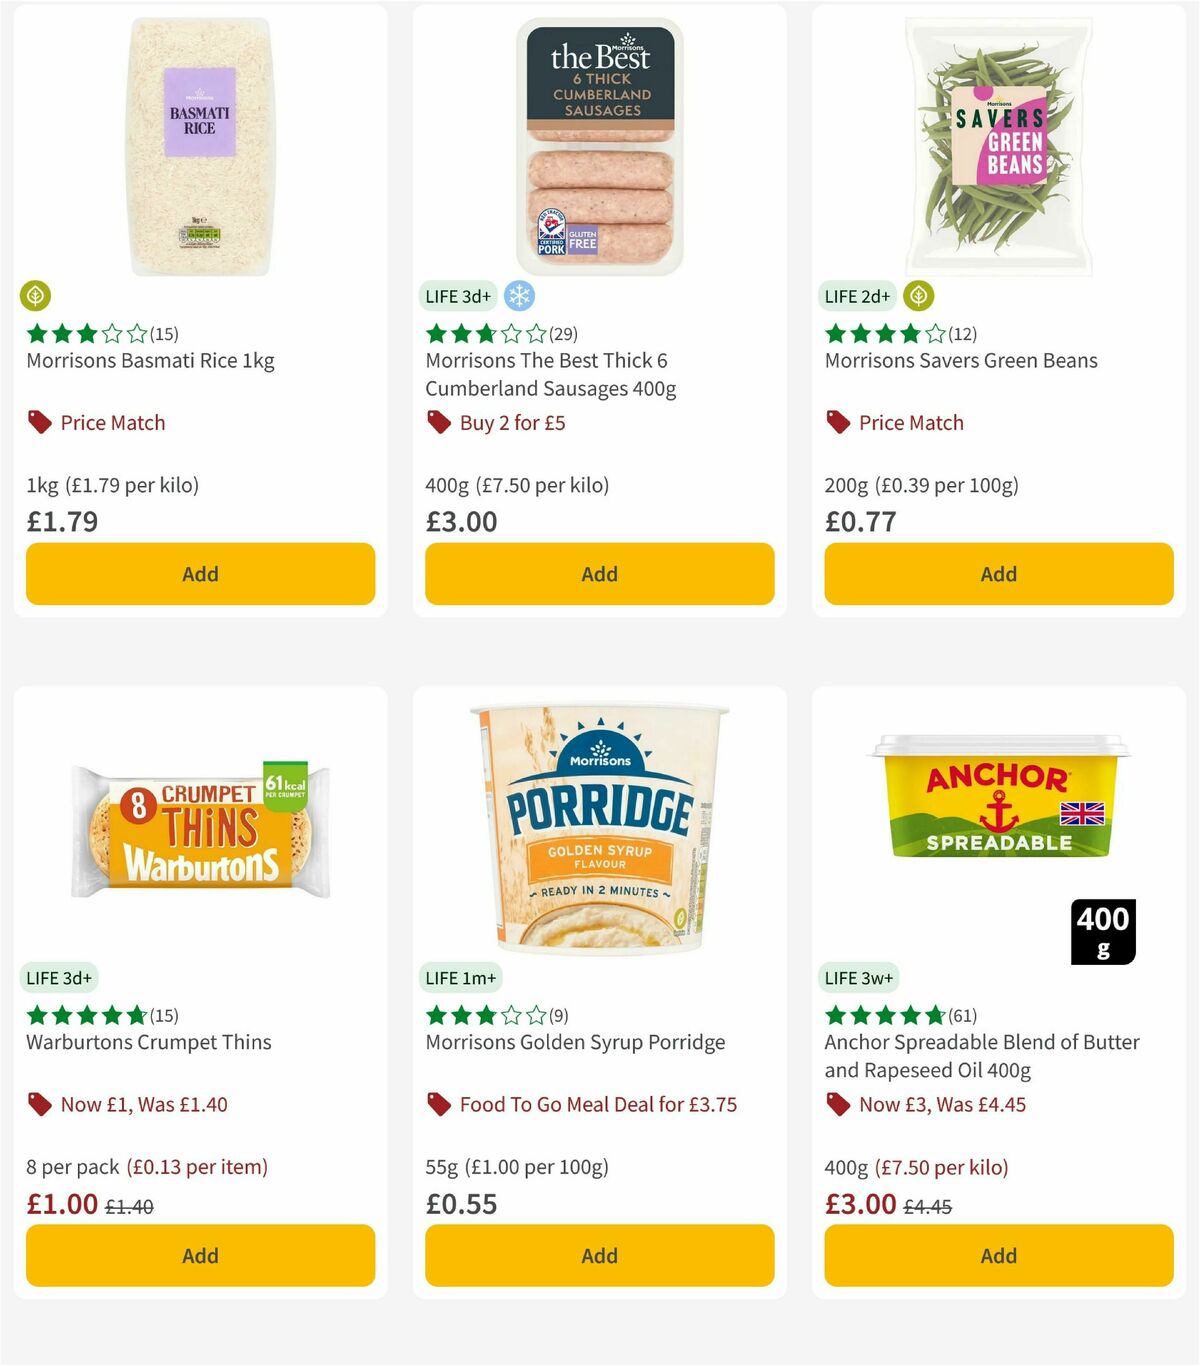Click the tag icon beside Food To Go Meal Deal
Viewport: 1200px width, 1366px height.
(439, 1104)
